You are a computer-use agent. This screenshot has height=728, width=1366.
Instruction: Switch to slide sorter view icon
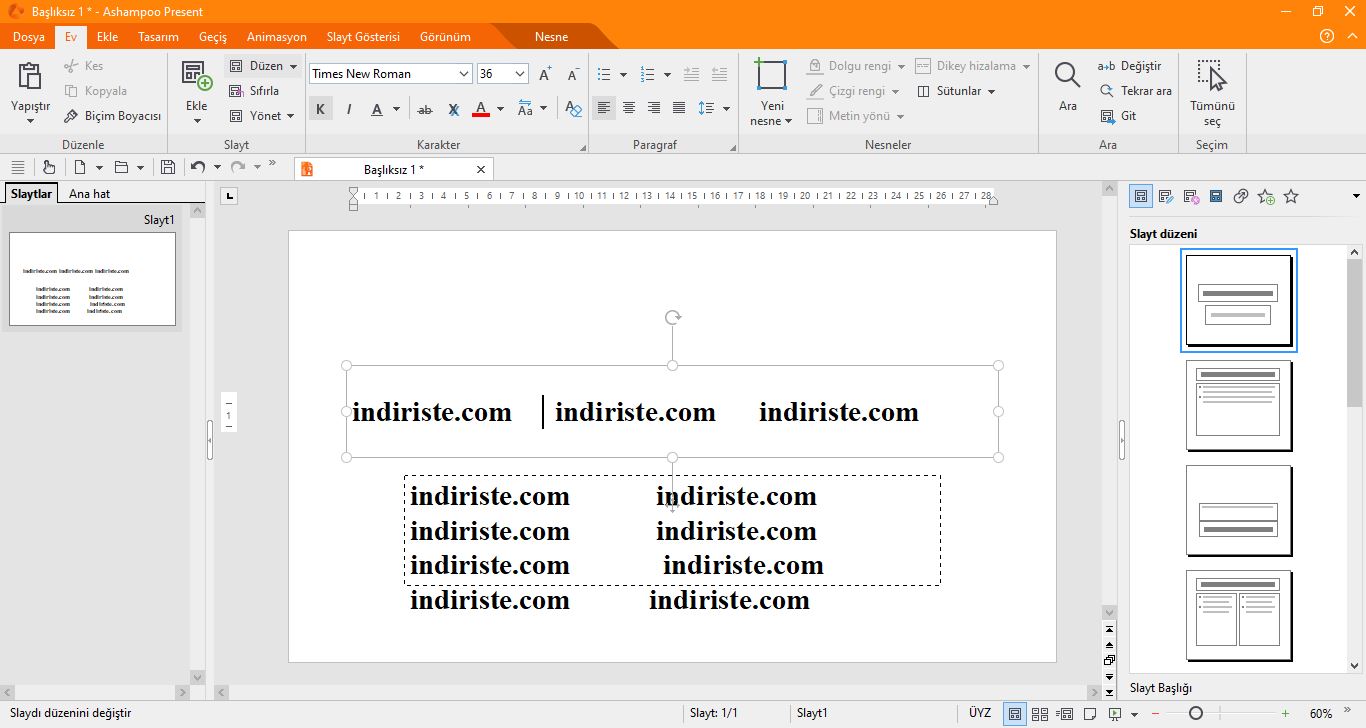pyautogui.click(x=1040, y=714)
